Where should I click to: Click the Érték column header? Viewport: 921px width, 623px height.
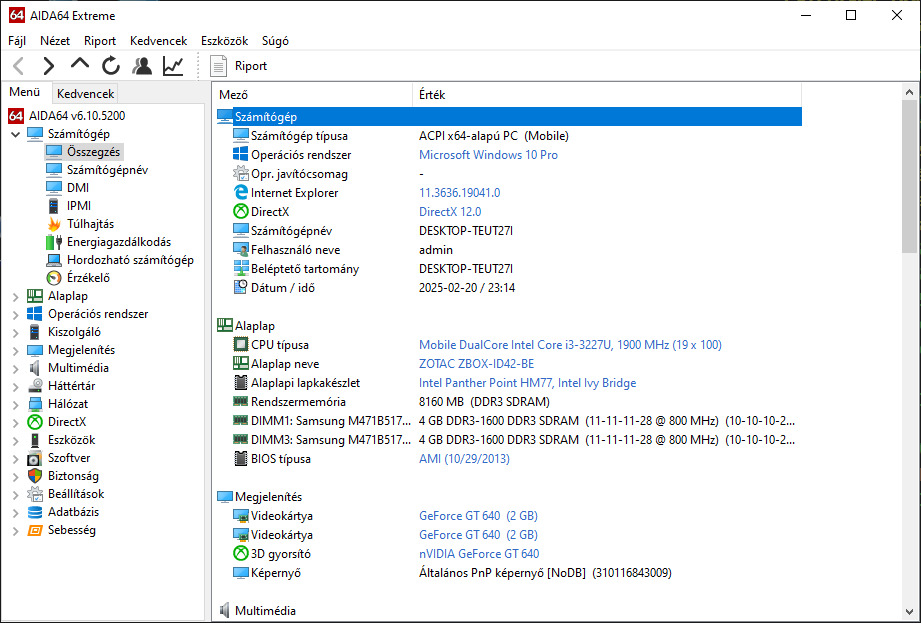(x=432, y=95)
